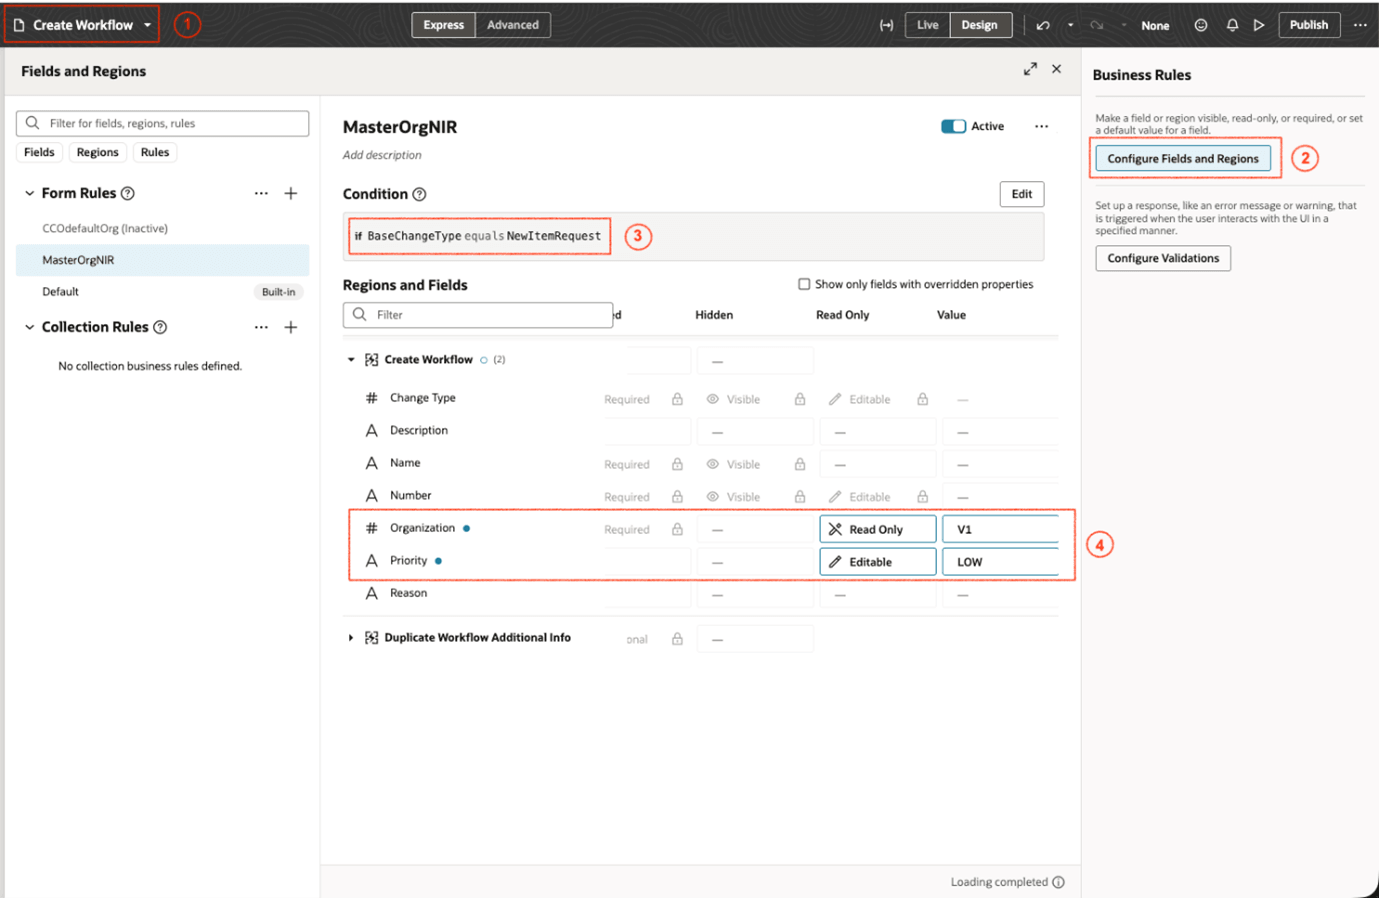Viewport: 1379px width, 898px height.
Task: Click the Priority value field LOW
Action: (x=1001, y=562)
